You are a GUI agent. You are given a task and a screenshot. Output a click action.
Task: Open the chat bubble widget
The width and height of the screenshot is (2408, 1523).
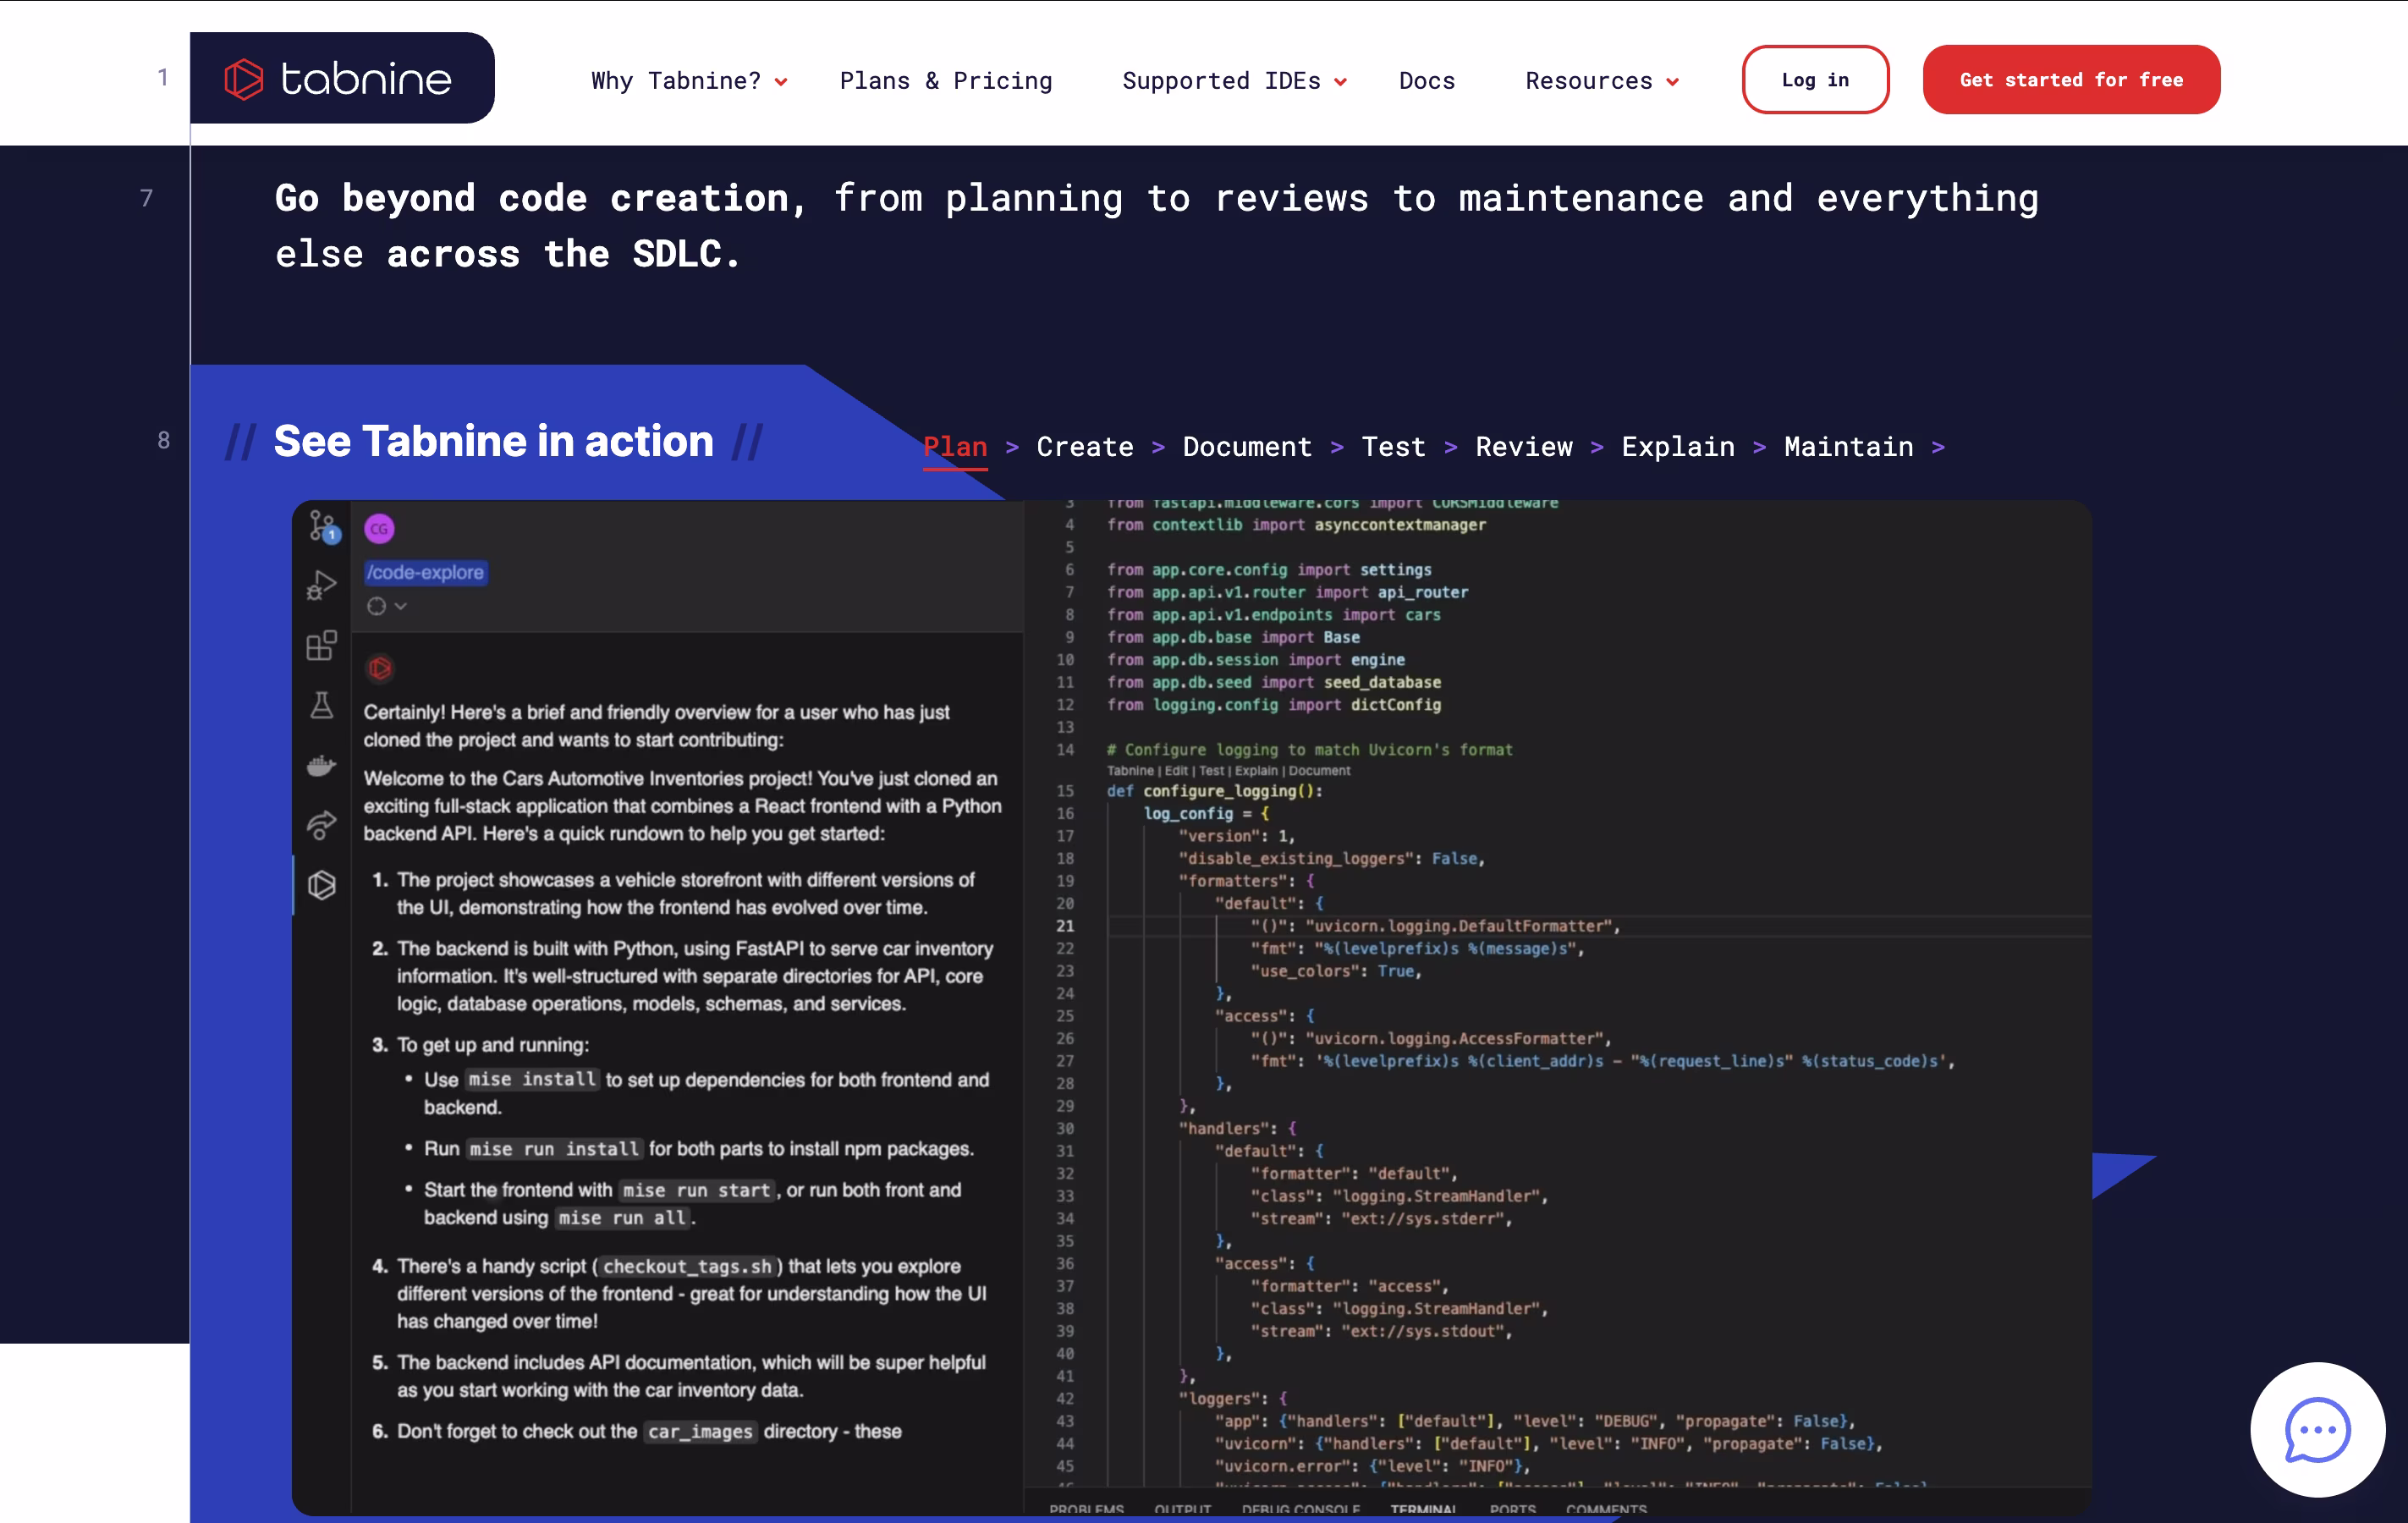click(x=2316, y=1429)
